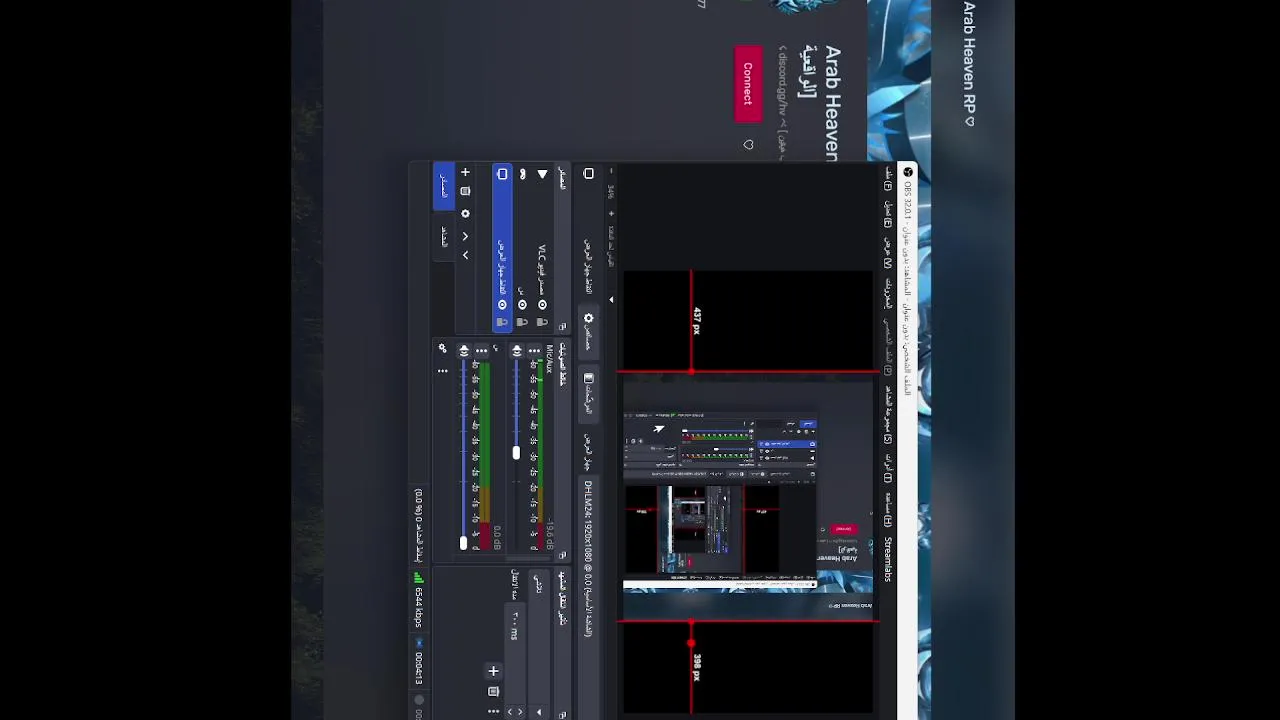Click the red Connect button

(x=748, y=83)
